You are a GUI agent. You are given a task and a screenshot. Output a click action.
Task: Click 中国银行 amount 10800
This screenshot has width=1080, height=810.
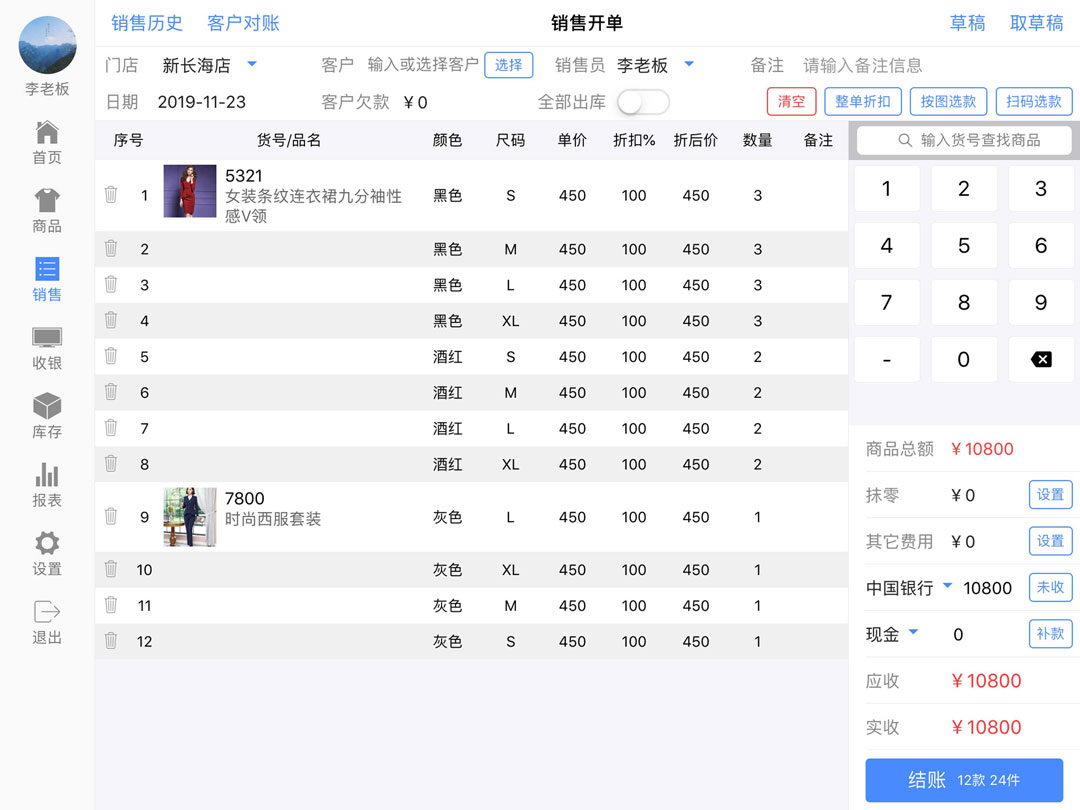coord(987,588)
